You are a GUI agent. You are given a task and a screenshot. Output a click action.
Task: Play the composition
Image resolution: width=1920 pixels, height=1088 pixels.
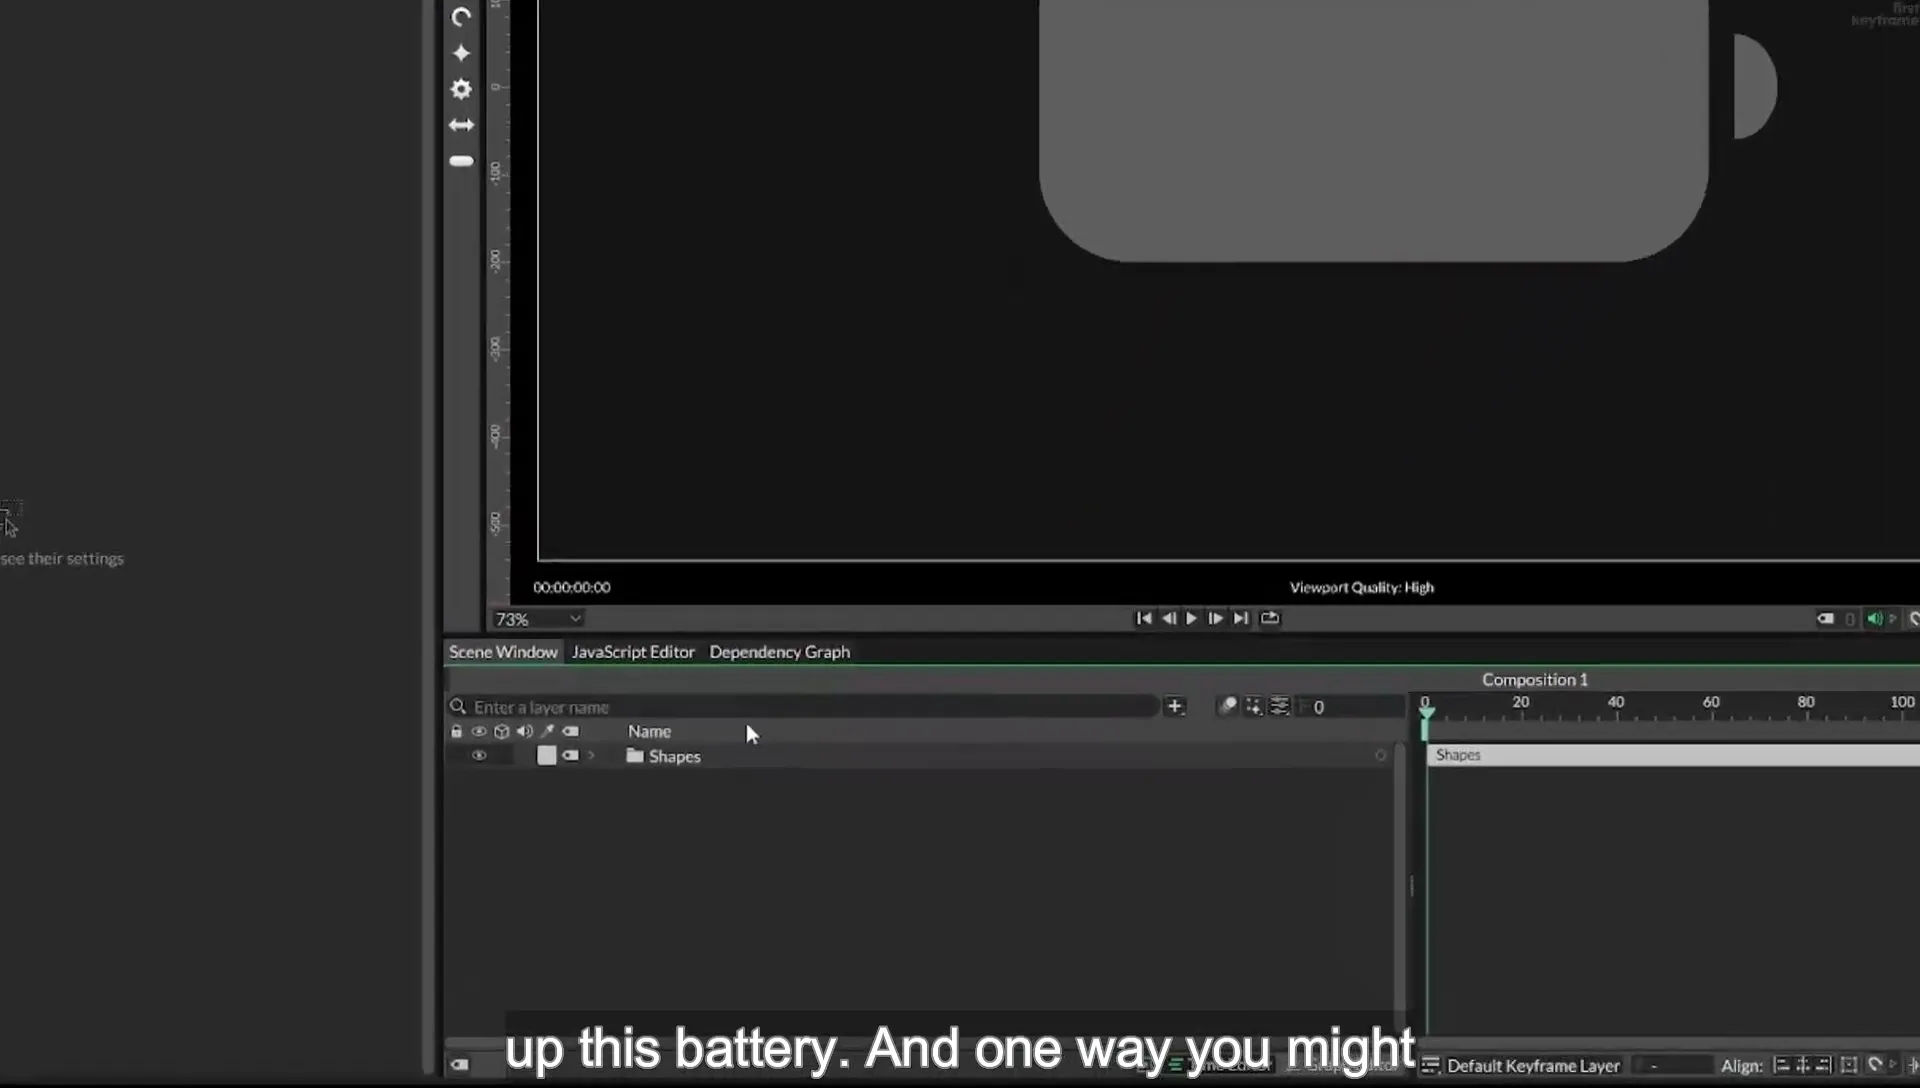[x=1191, y=618]
